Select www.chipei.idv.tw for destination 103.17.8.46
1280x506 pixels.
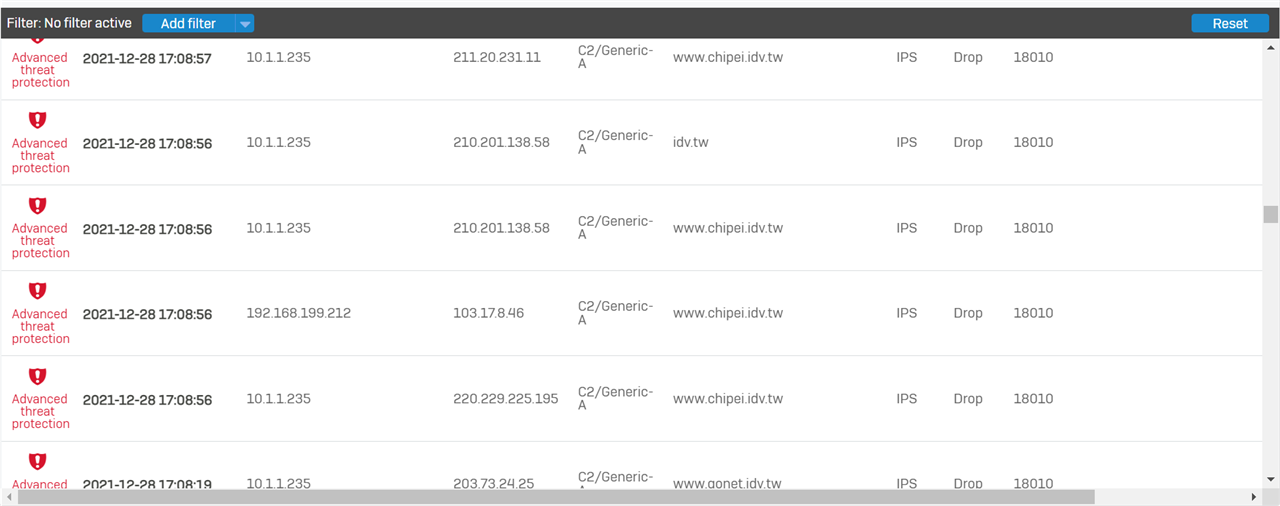[728, 313]
